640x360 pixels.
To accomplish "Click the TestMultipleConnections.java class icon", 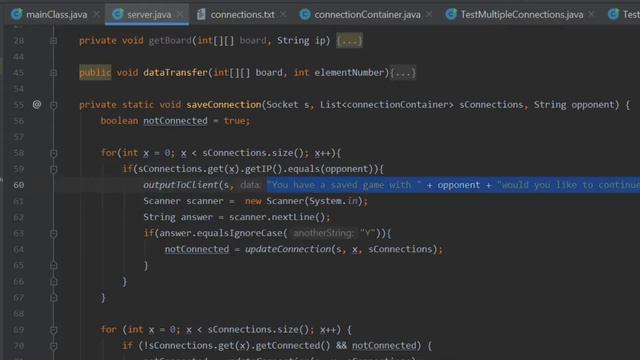I will 451,14.
